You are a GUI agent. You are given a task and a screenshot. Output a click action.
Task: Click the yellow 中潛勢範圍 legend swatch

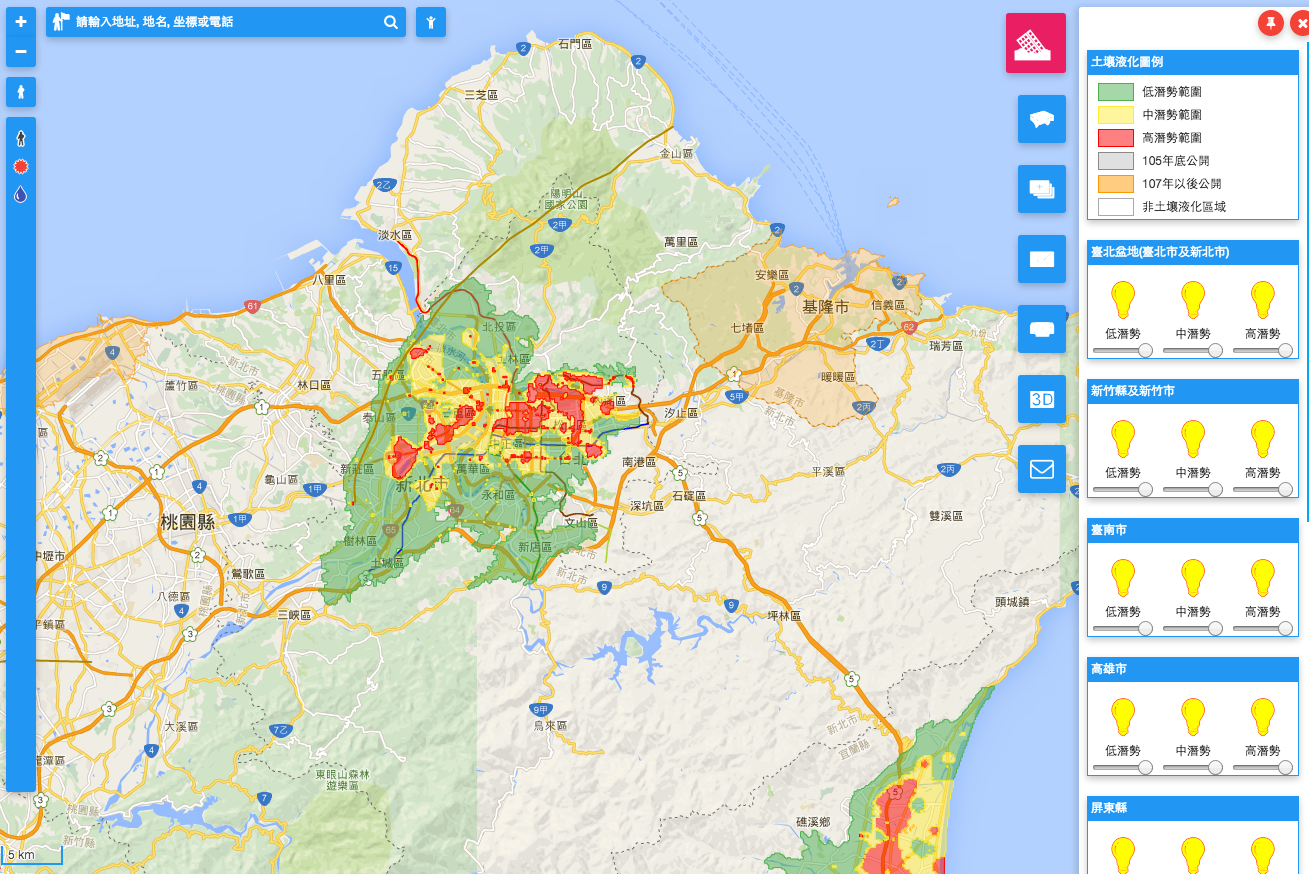1115,114
